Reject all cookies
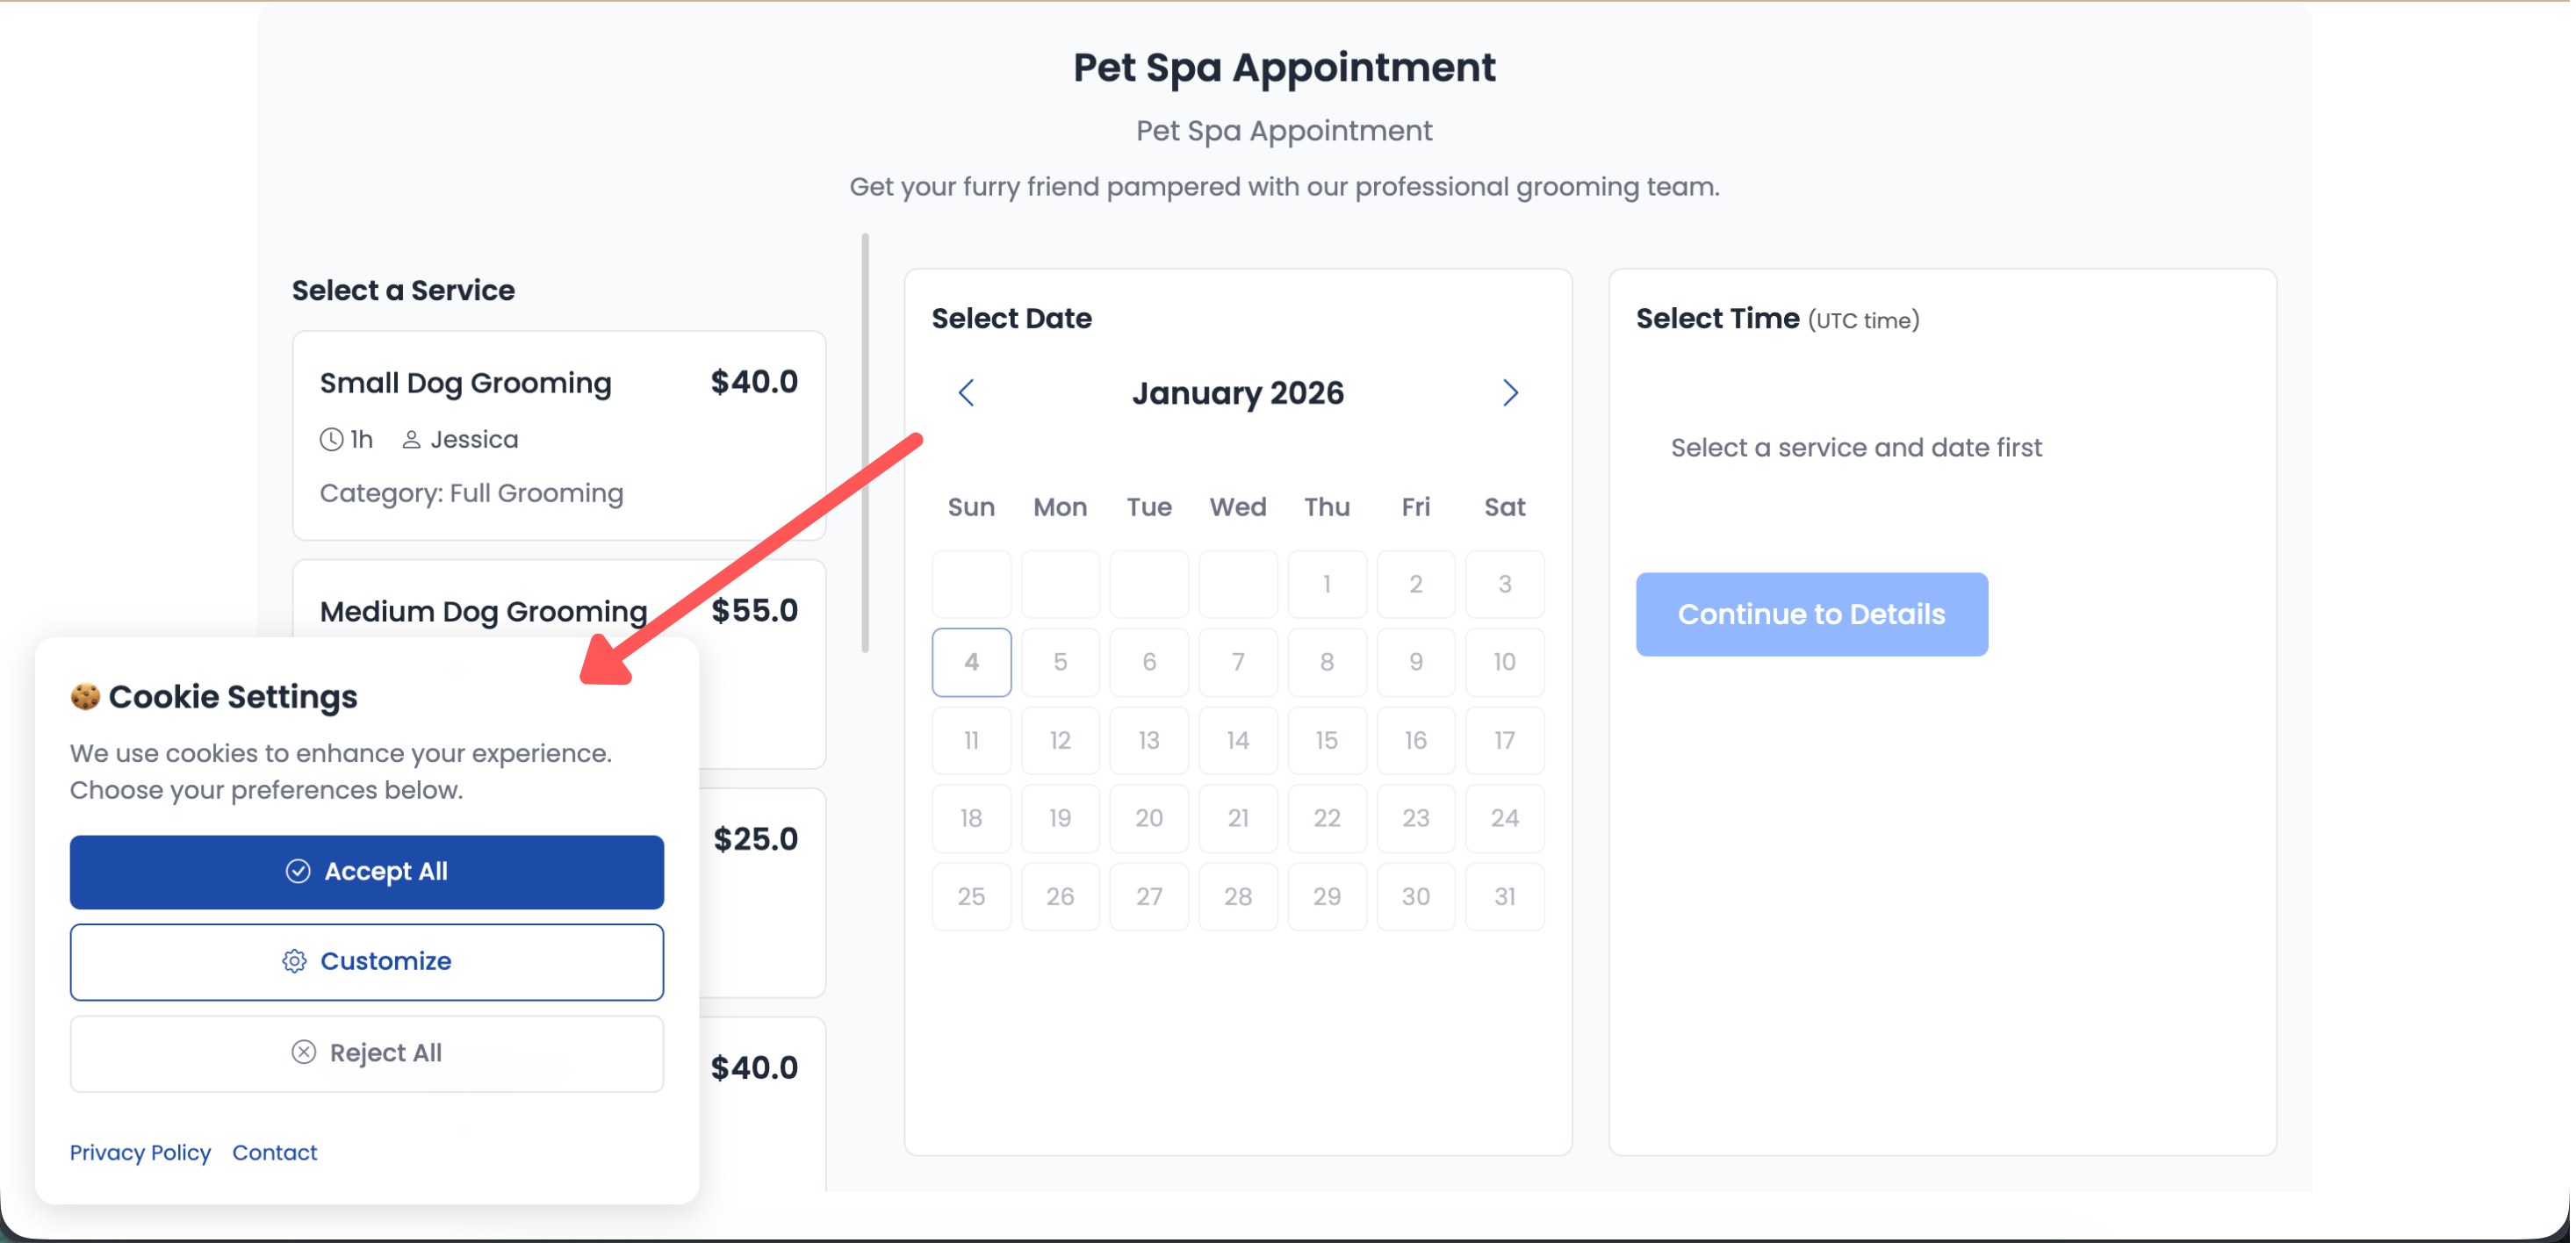This screenshot has width=2576, height=1243. click(x=367, y=1053)
